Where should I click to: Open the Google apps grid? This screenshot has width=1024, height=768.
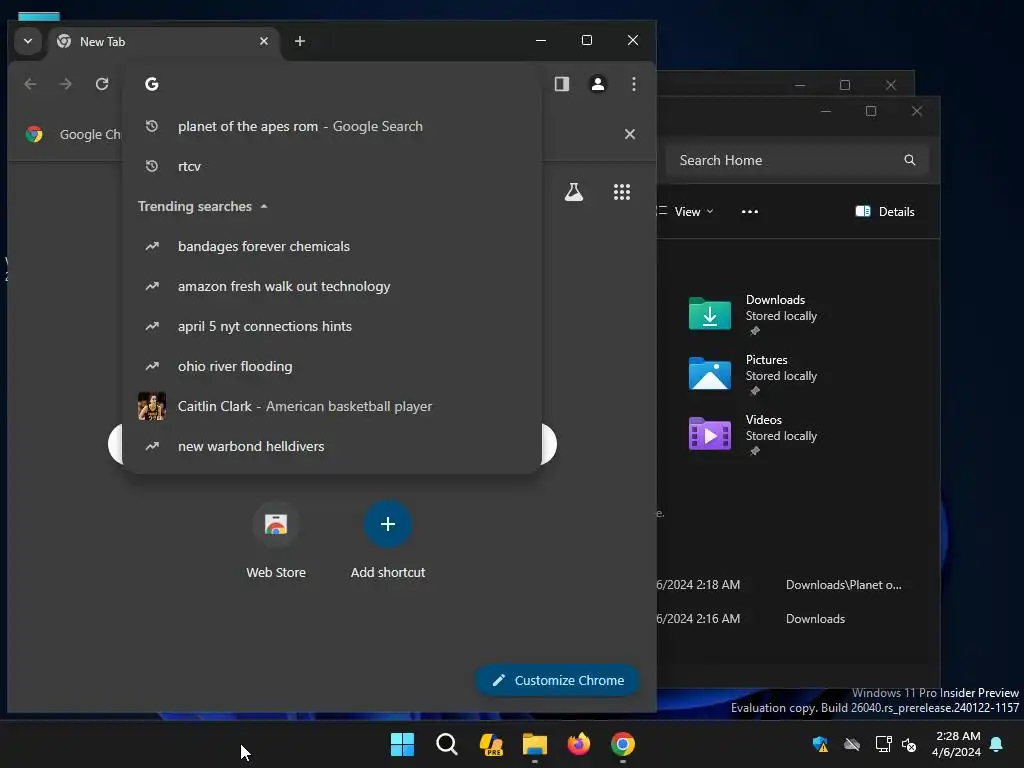[x=622, y=192]
